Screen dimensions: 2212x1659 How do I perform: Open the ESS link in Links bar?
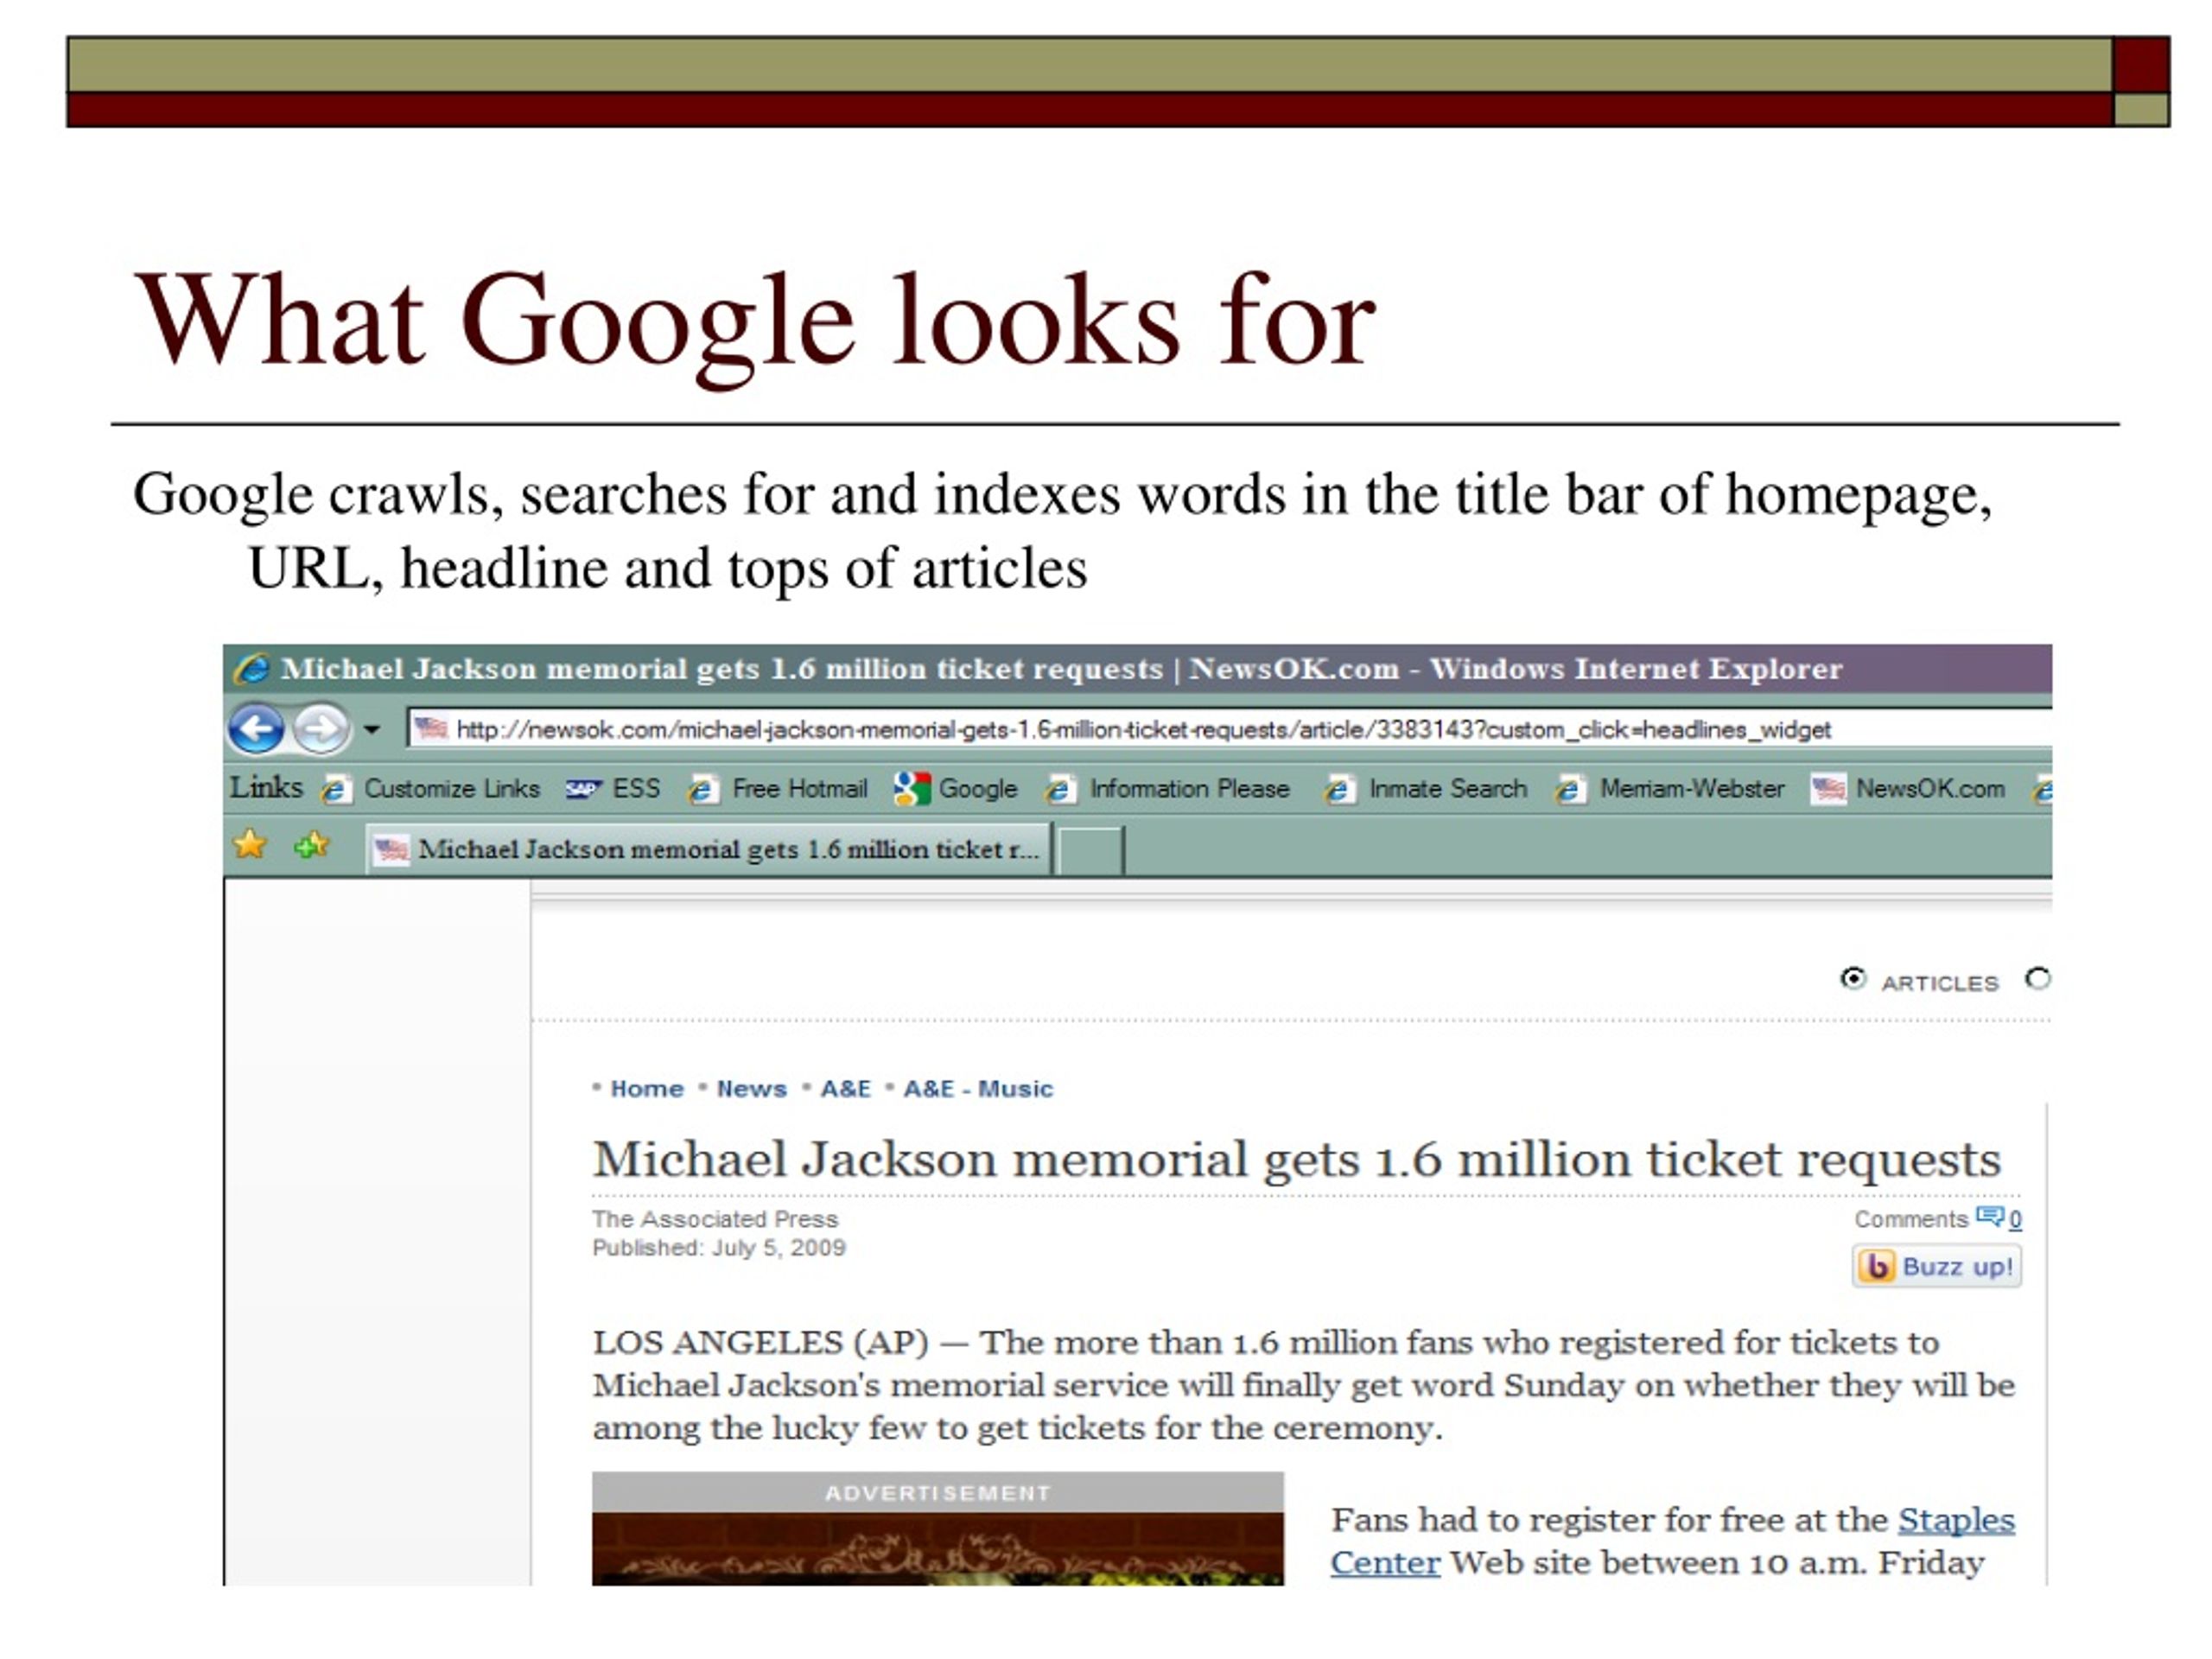(x=636, y=789)
